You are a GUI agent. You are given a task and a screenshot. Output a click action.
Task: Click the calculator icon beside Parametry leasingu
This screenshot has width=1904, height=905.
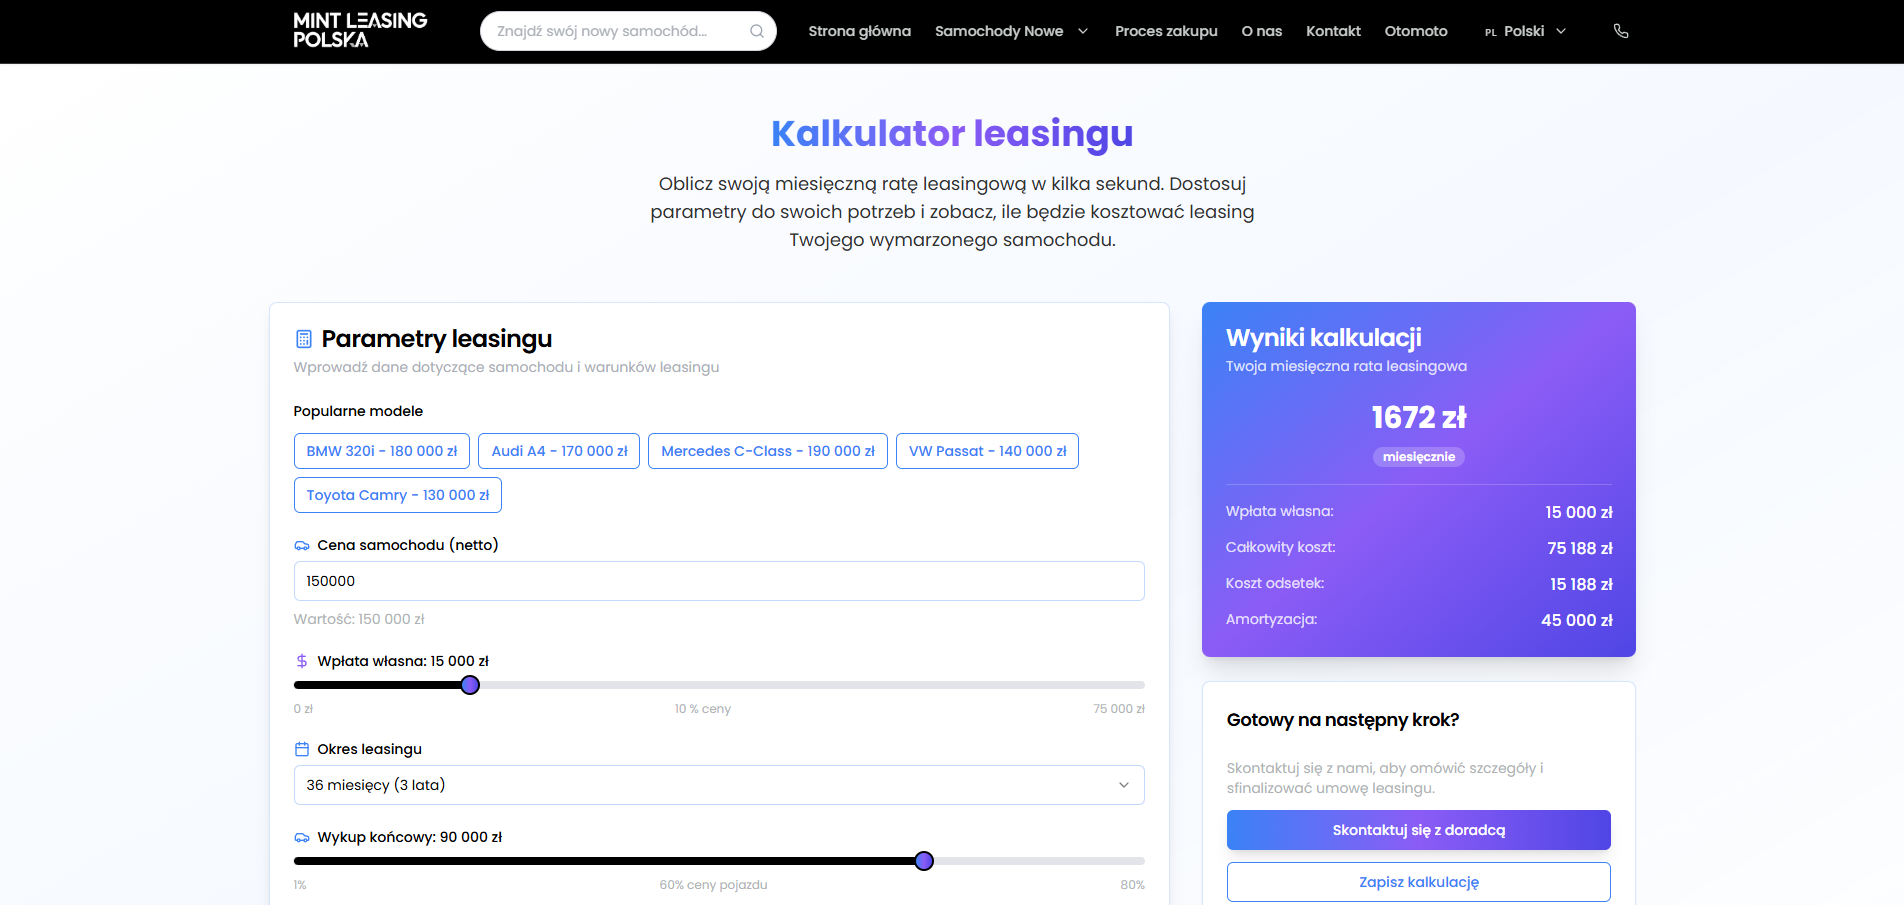coord(304,339)
